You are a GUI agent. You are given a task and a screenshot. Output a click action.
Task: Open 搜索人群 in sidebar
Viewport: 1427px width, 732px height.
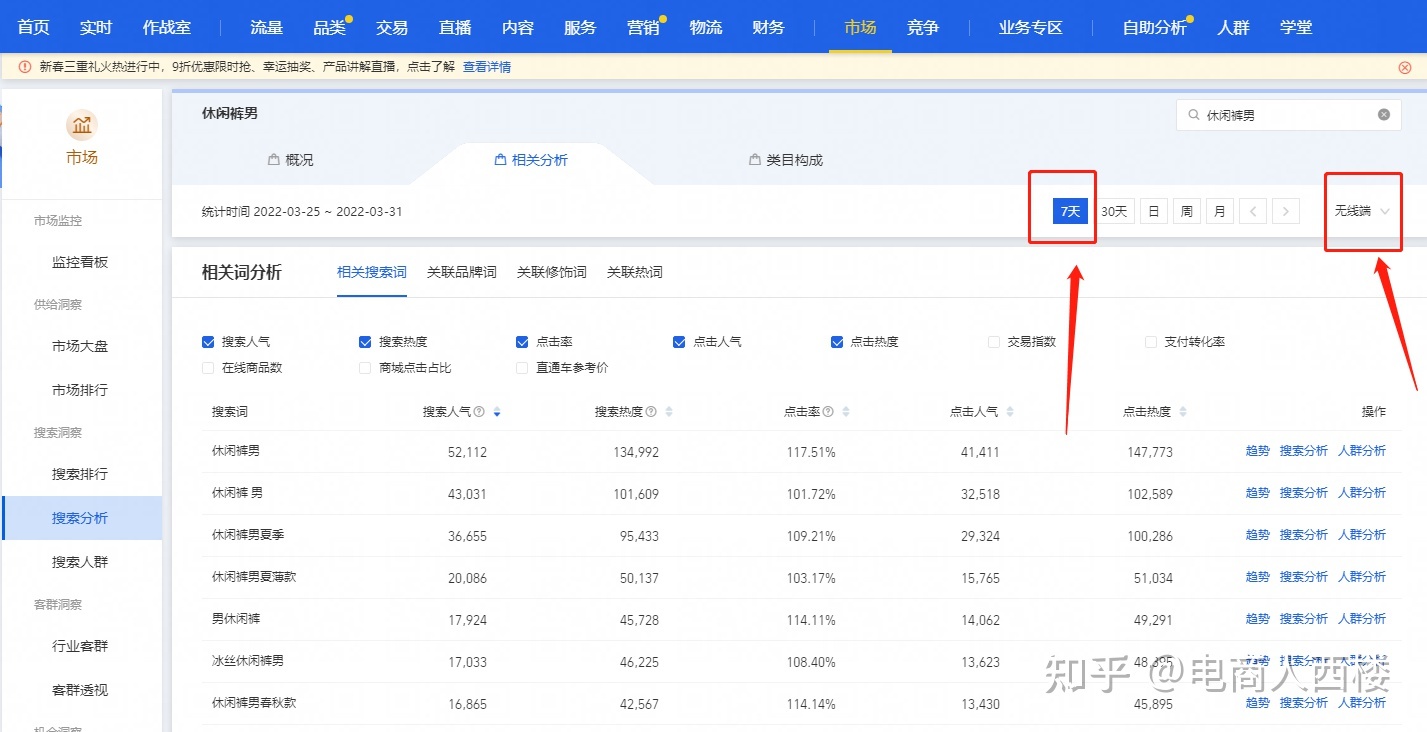tap(80, 562)
